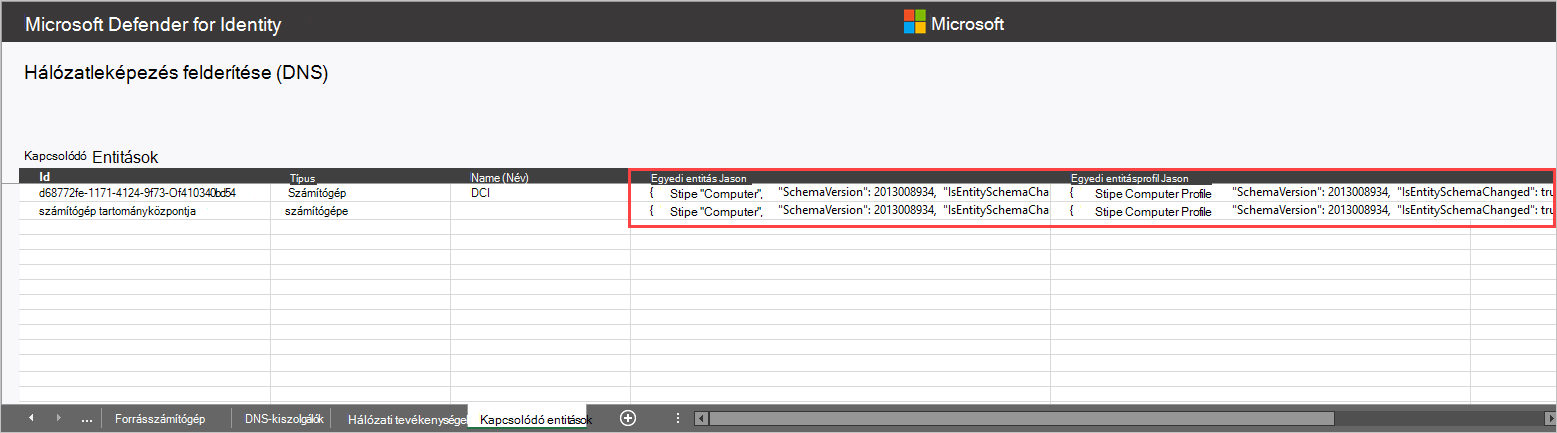Select the számítógépe type cell

pos(360,211)
